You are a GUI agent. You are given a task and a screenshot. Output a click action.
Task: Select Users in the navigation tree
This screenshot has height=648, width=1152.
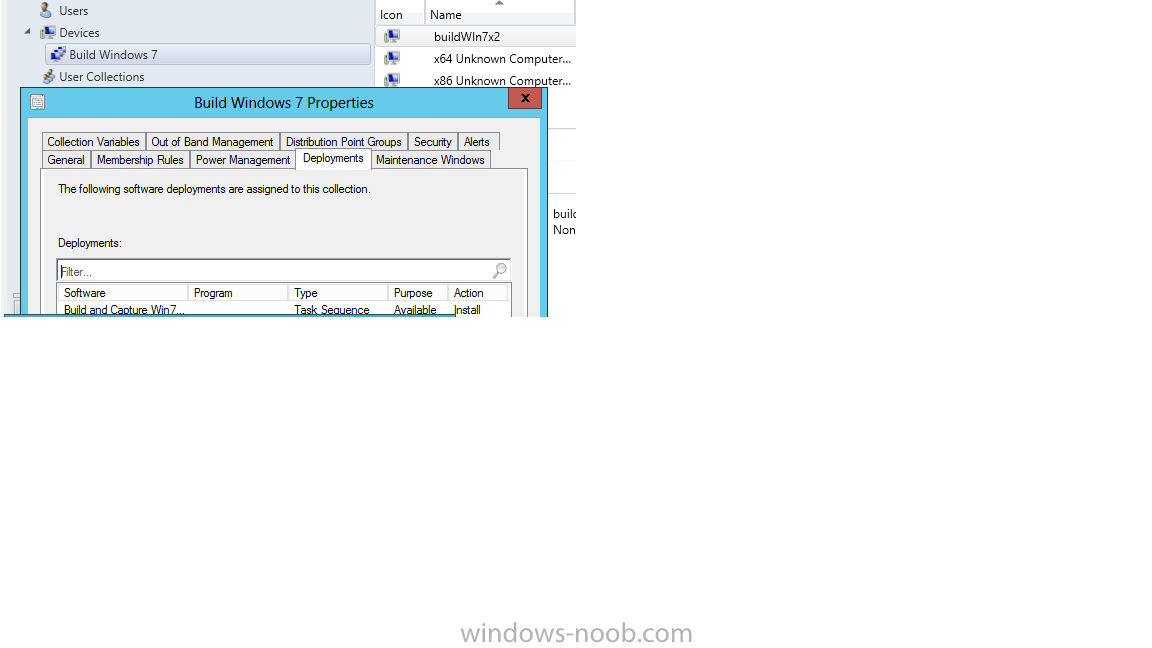click(73, 10)
